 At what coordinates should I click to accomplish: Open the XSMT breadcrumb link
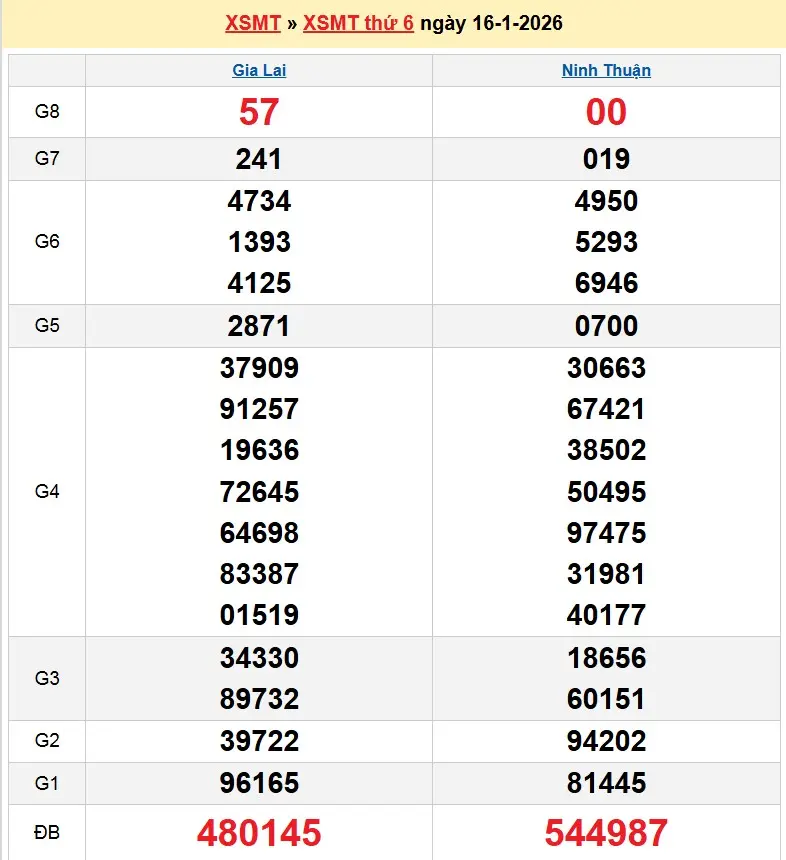click(x=252, y=23)
